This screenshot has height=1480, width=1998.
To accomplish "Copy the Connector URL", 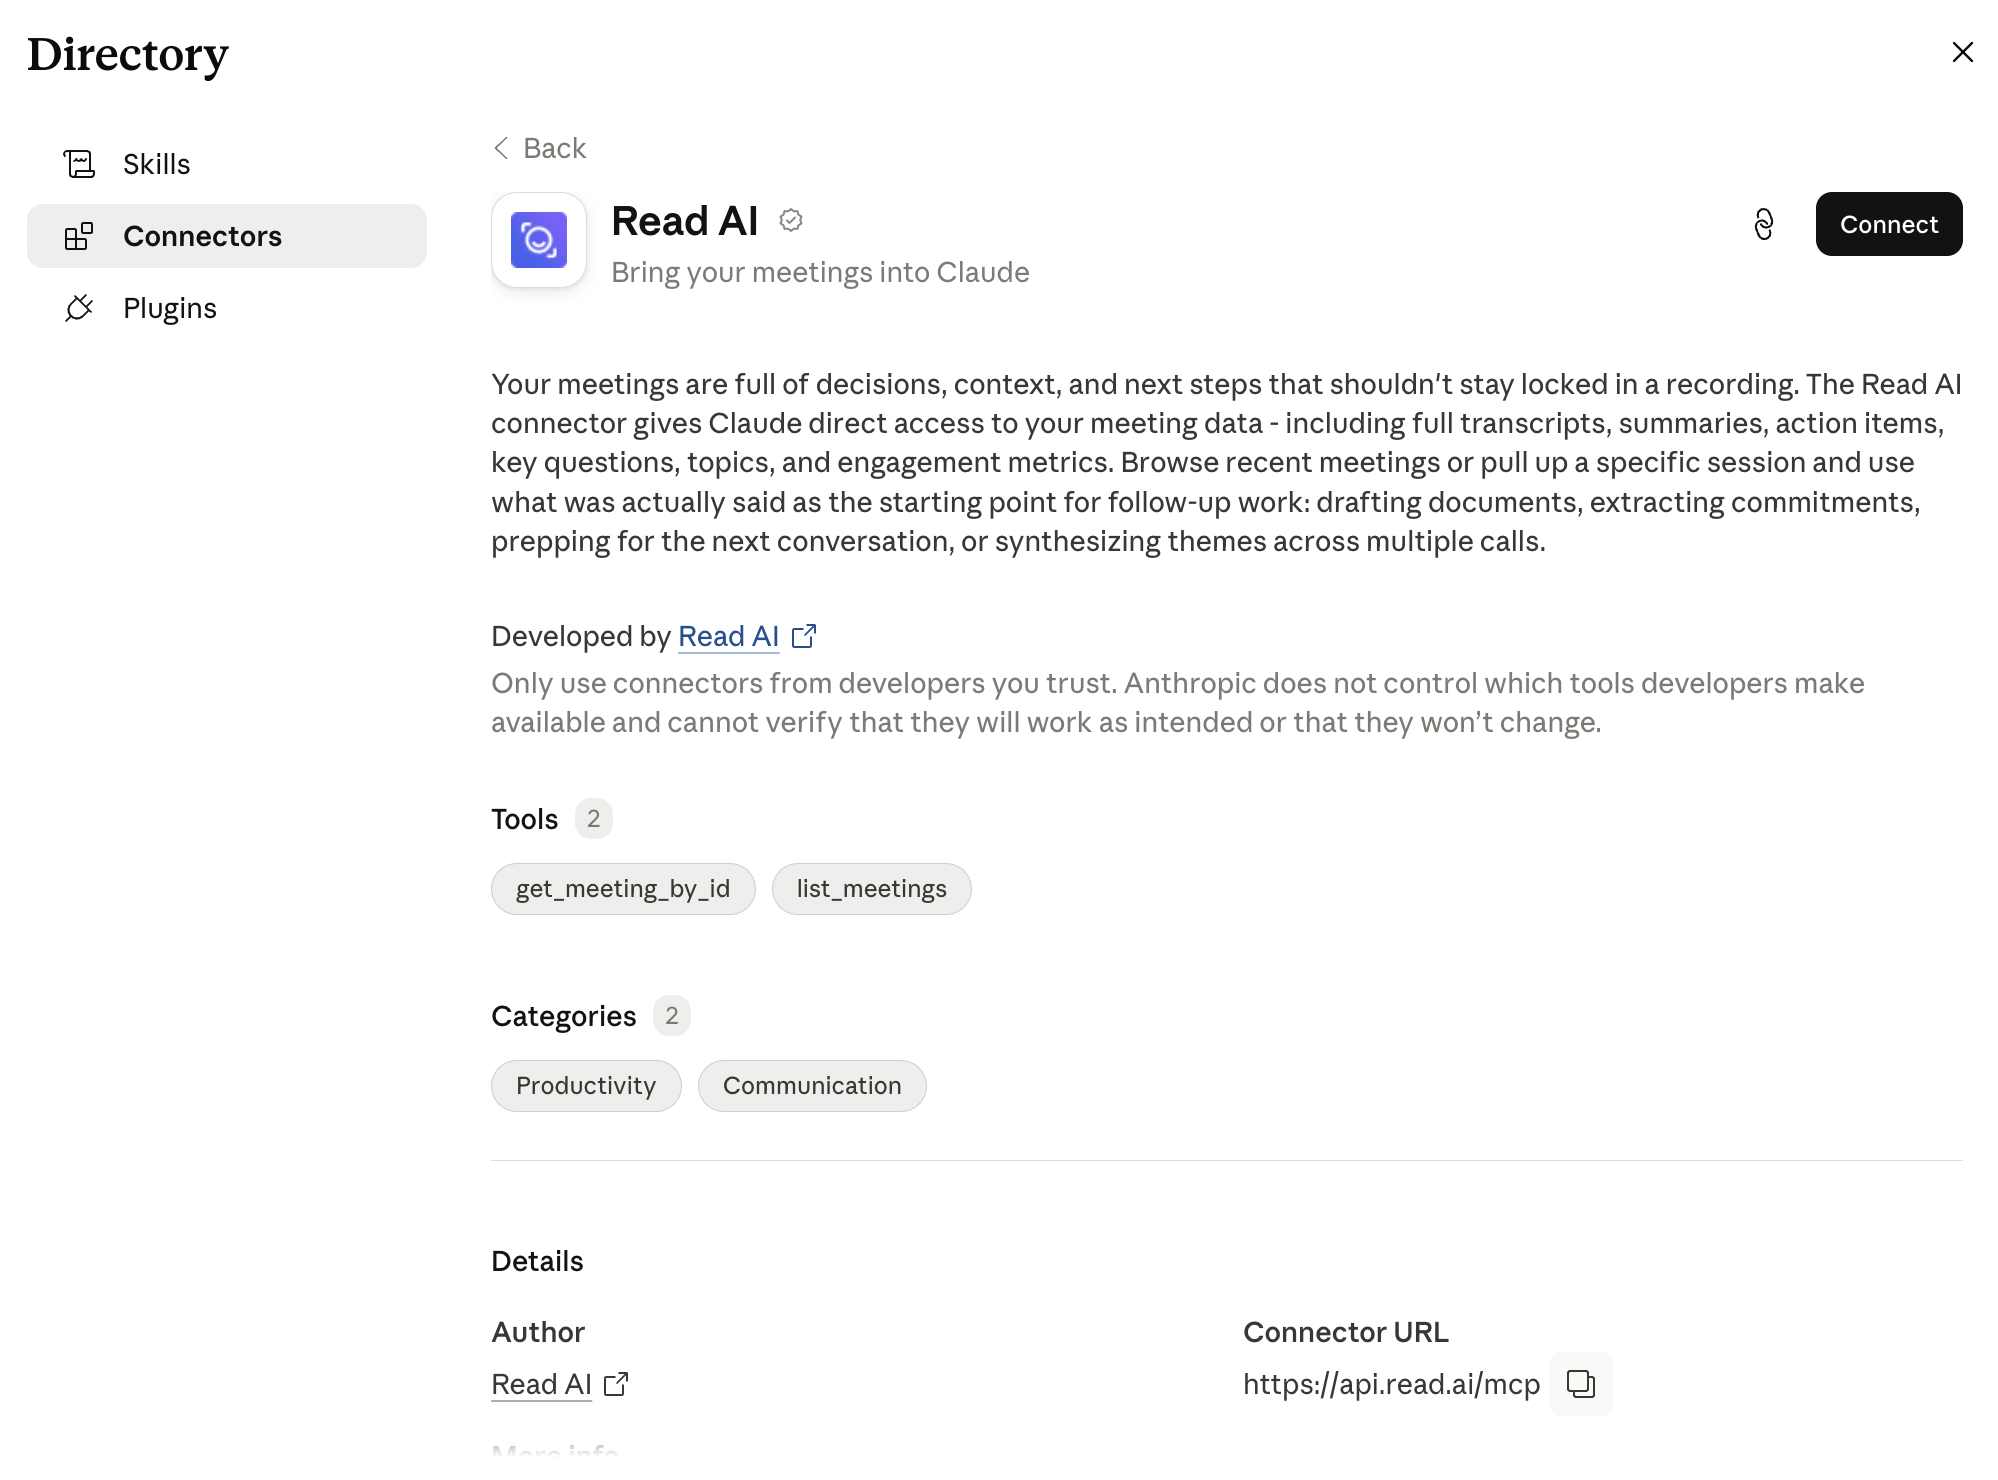I will [1581, 1384].
